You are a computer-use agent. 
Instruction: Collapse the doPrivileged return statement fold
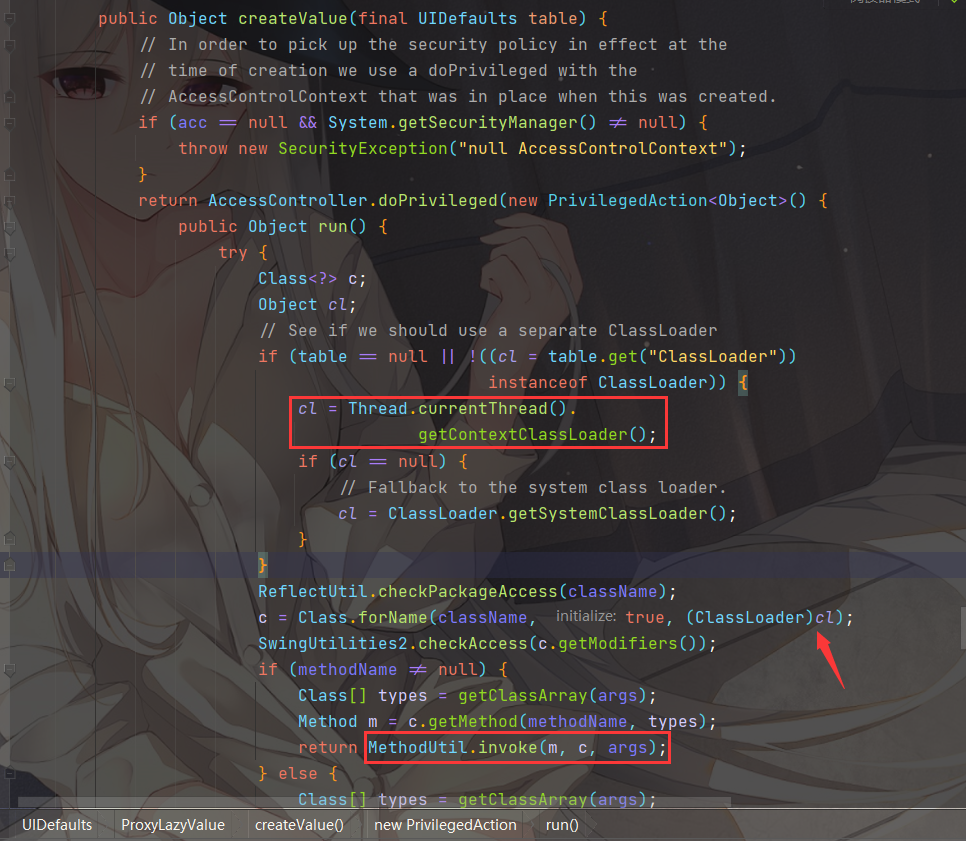tap(9, 201)
